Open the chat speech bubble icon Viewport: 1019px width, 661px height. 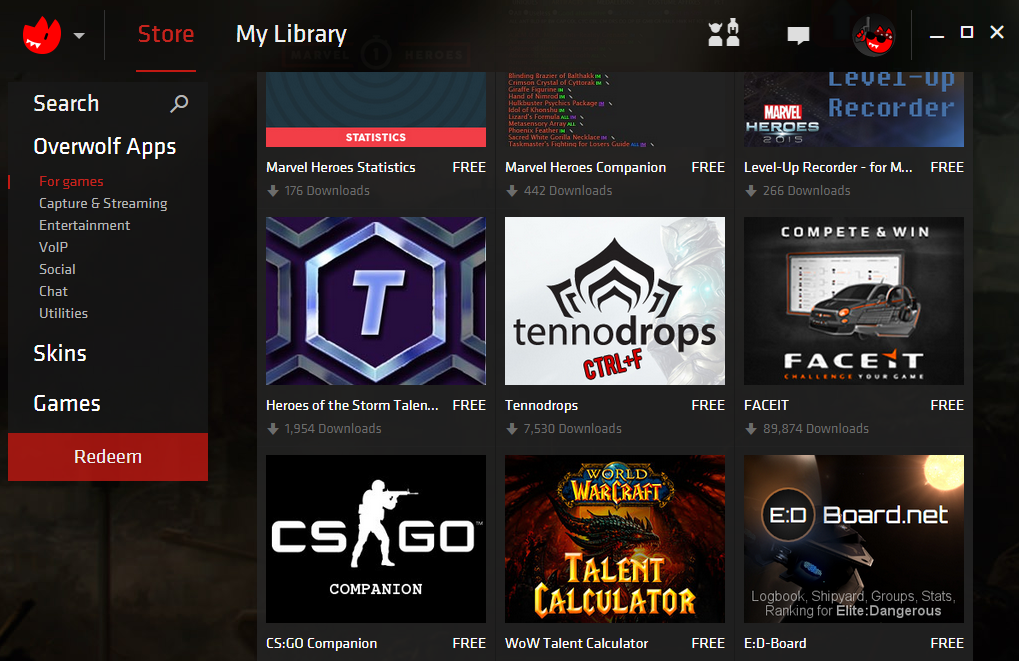click(798, 35)
